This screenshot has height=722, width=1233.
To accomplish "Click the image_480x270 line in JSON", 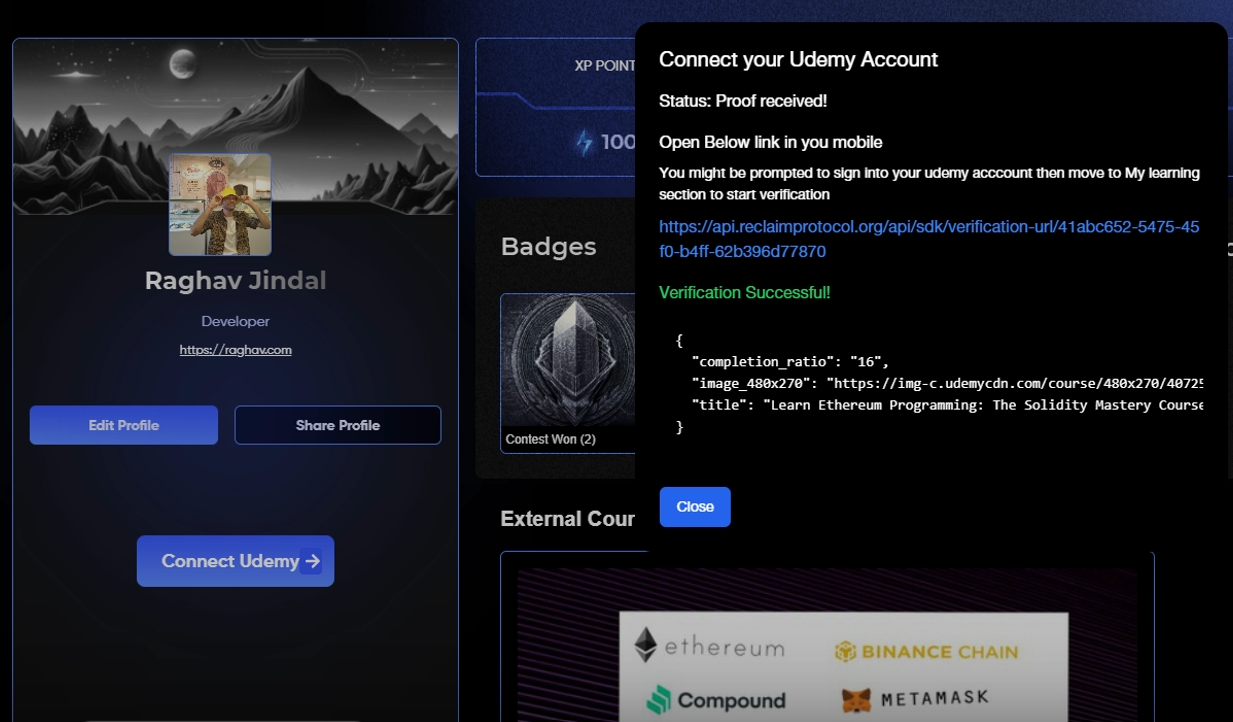I will click(x=947, y=383).
